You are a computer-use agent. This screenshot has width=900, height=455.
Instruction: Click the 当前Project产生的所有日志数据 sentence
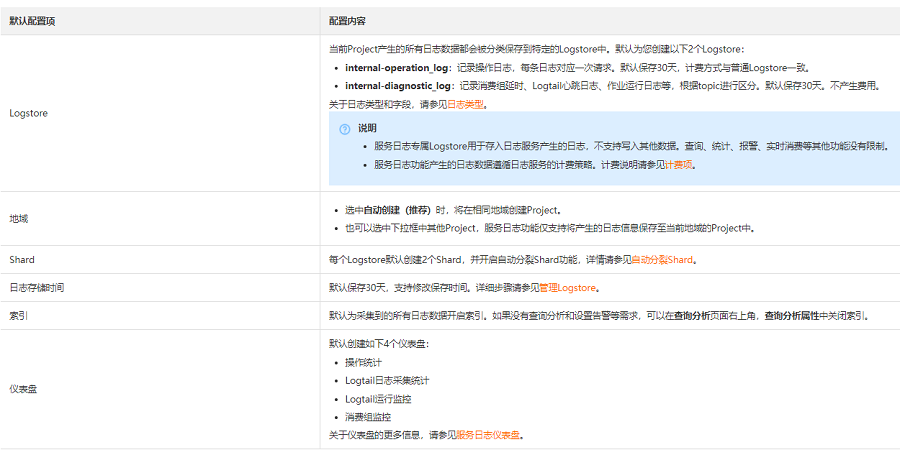pyautogui.click(x=536, y=49)
